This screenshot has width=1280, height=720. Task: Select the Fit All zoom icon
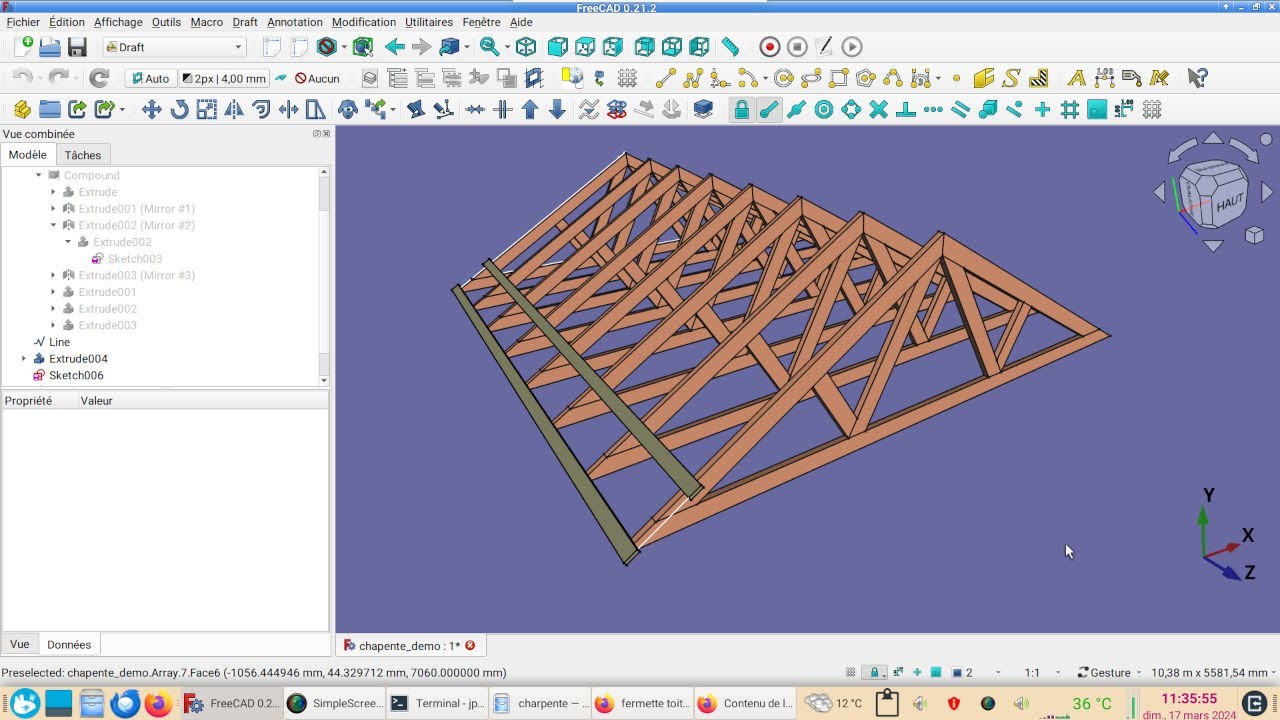[x=489, y=47]
